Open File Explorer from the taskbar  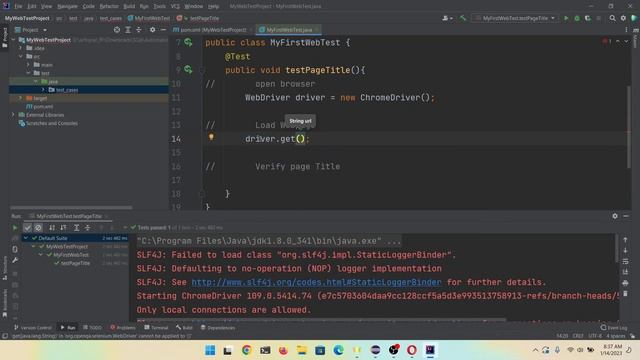point(302,350)
